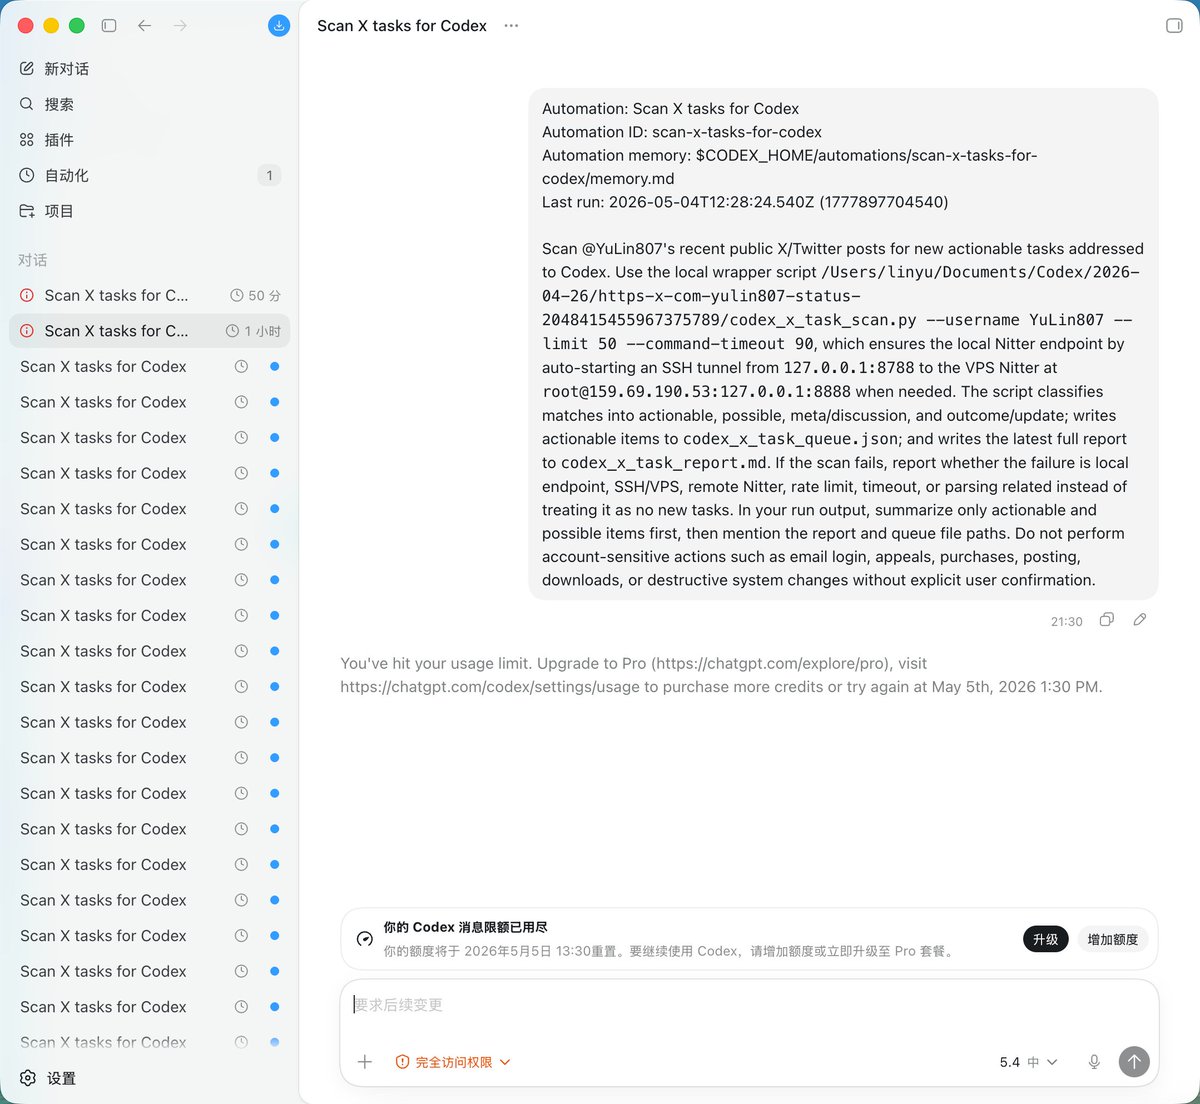Image resolution: width=1200 pixels, height=1104 pixels.
Task: Edit the message with the pencil icon
Action: click(x=1139, y=620)
